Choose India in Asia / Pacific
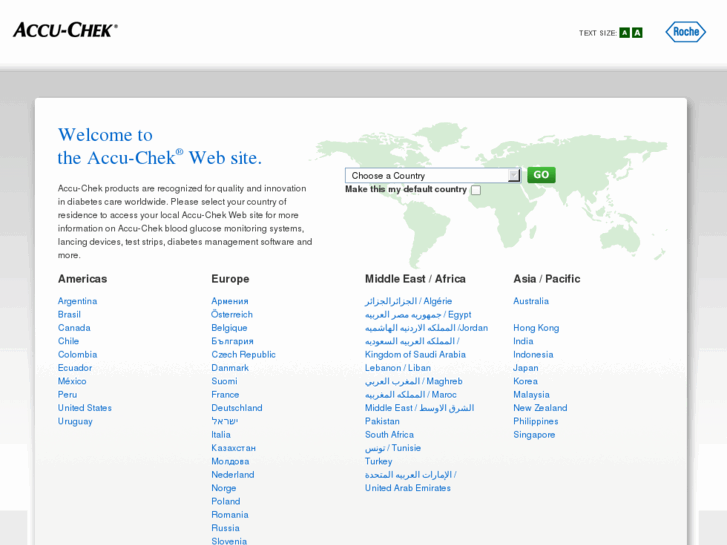The image size is (727, 545). point(523,341)
